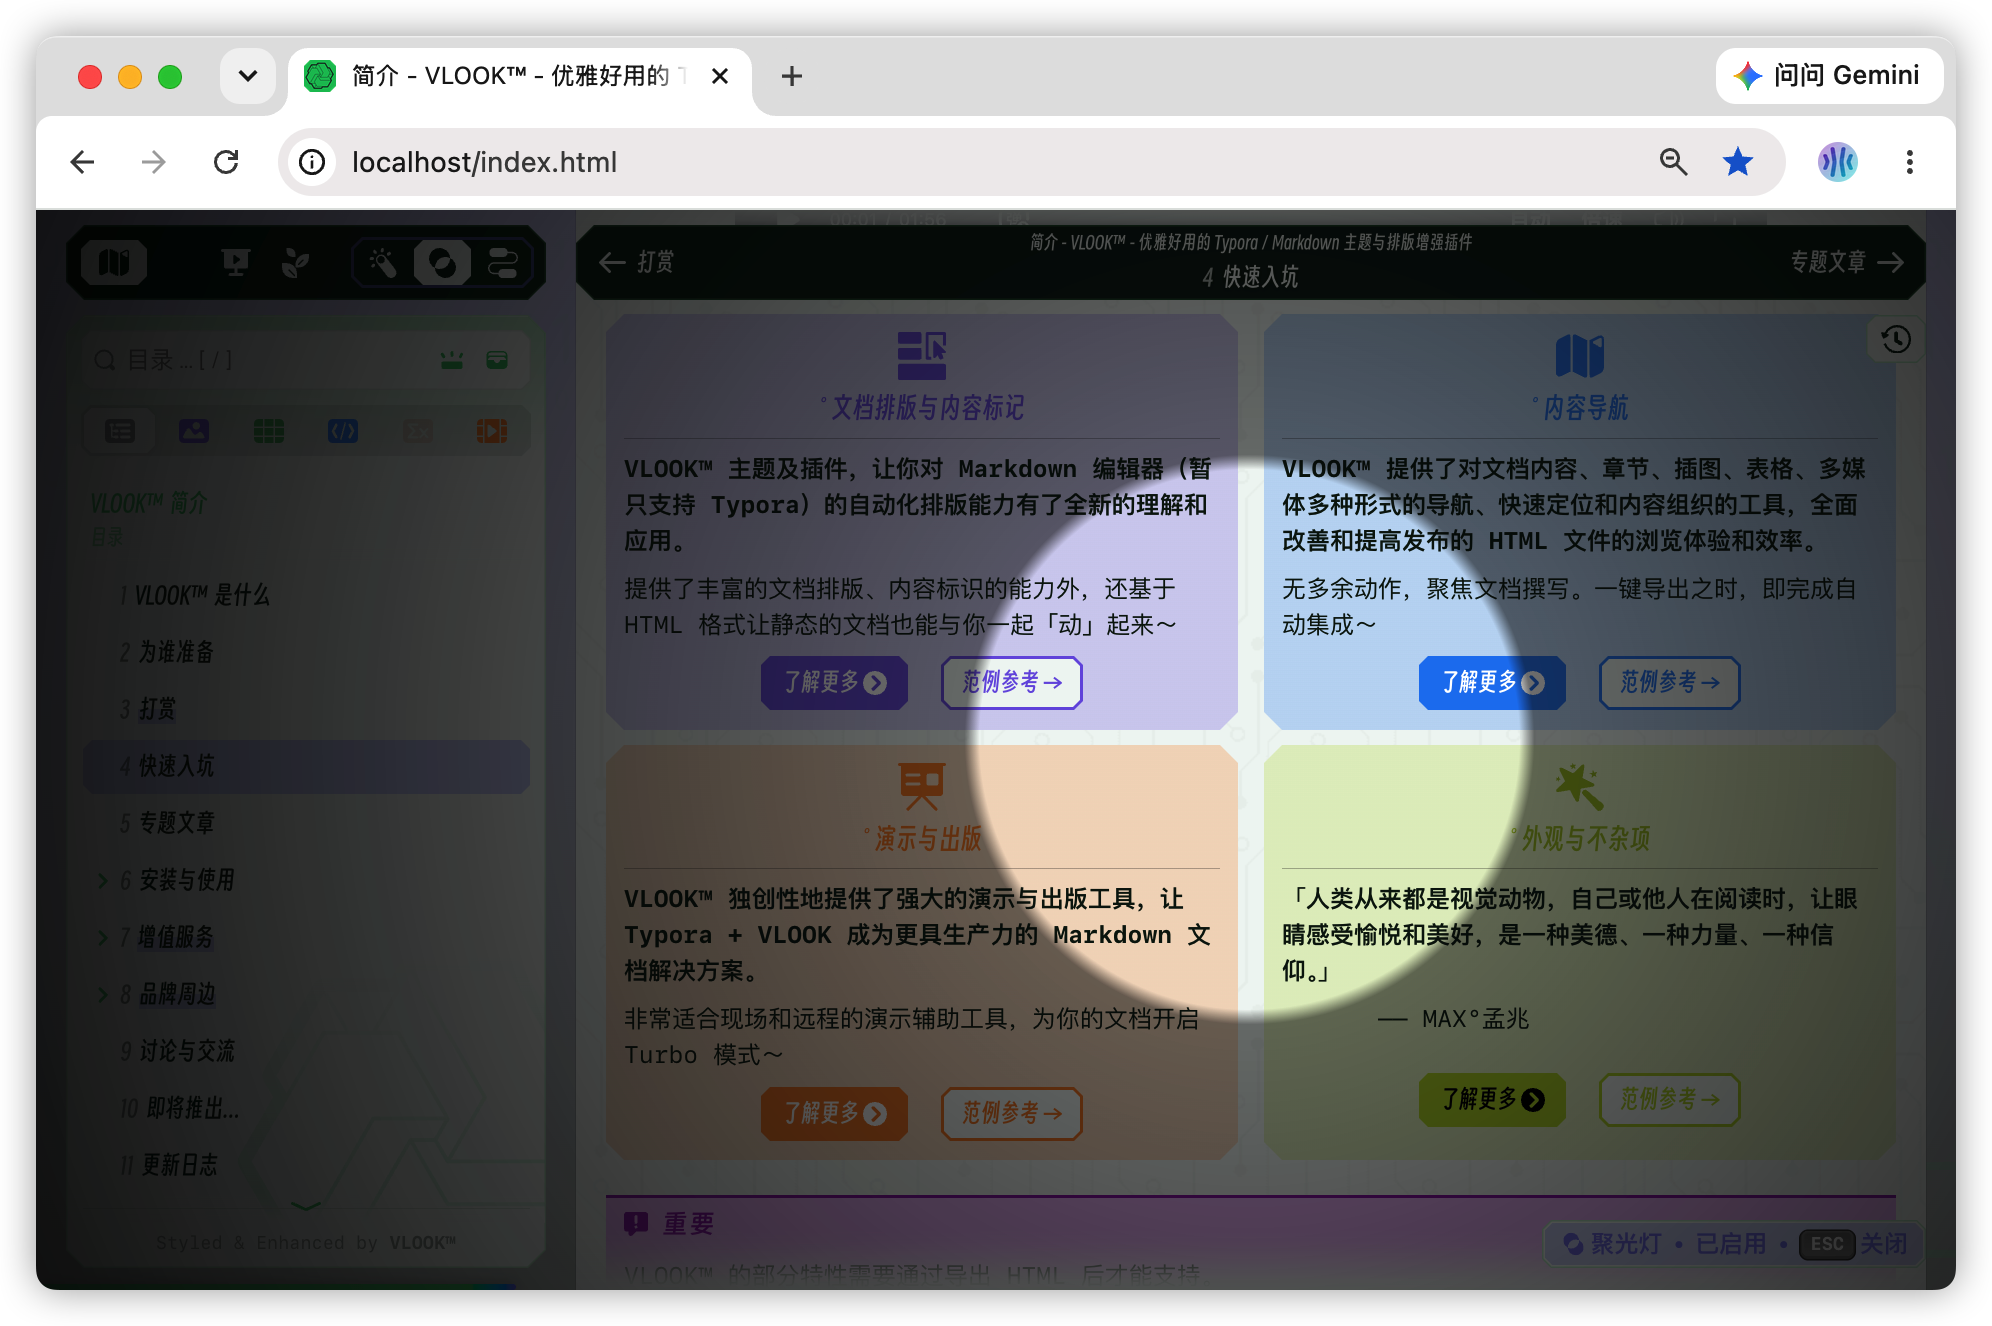Click the green tray icon beside search
The image size is (1992, 1326).
tap(497, 360)
